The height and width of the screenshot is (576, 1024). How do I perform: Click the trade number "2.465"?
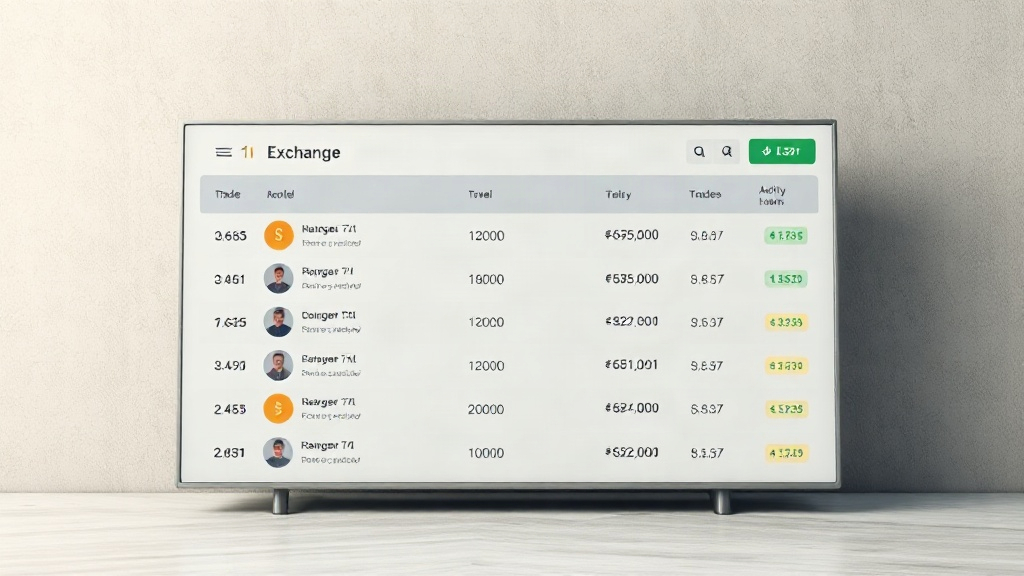tap(230, 409)
